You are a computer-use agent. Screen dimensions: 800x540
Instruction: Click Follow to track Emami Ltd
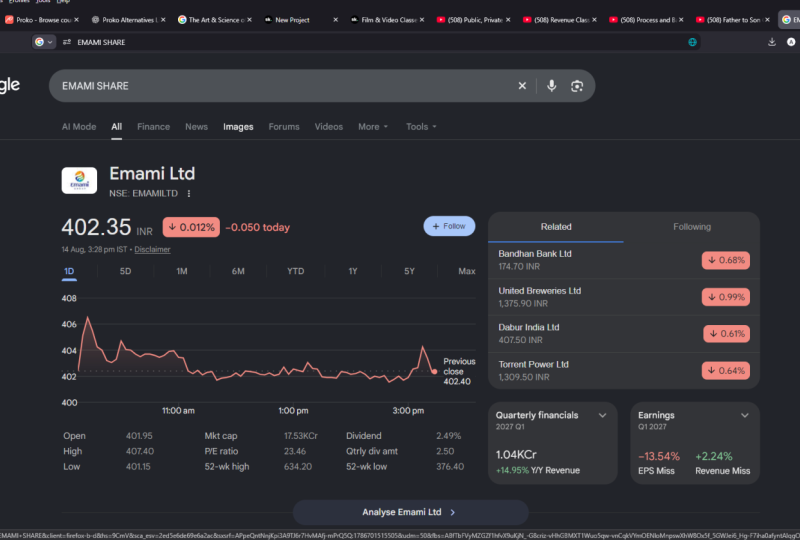(449, 226)
